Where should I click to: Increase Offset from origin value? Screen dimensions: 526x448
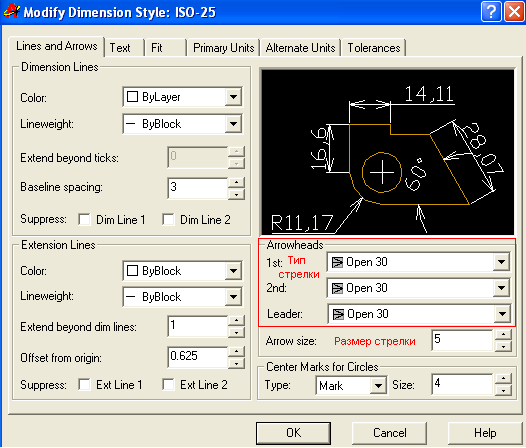[x=236, y=351]
